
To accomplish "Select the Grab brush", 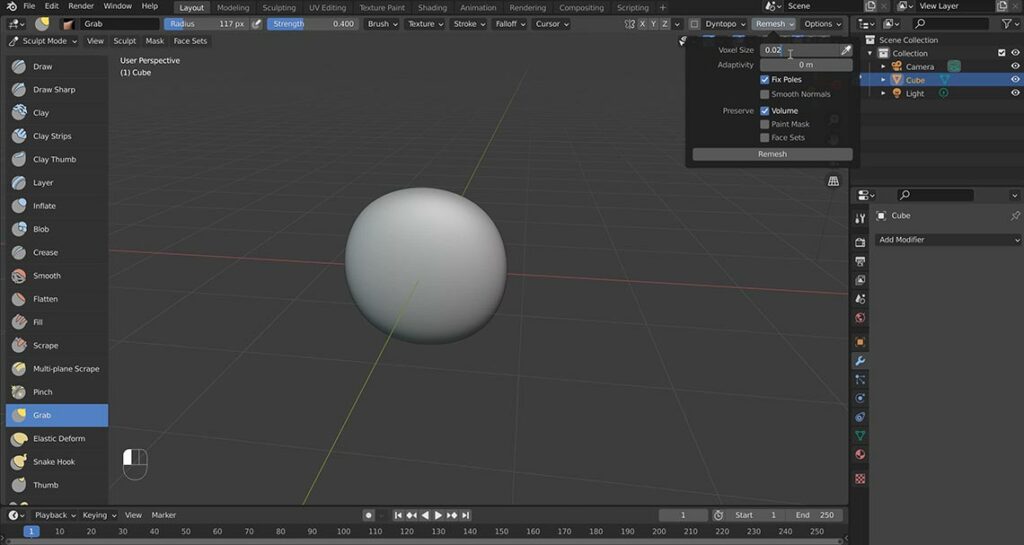I will tap(57, 415).
